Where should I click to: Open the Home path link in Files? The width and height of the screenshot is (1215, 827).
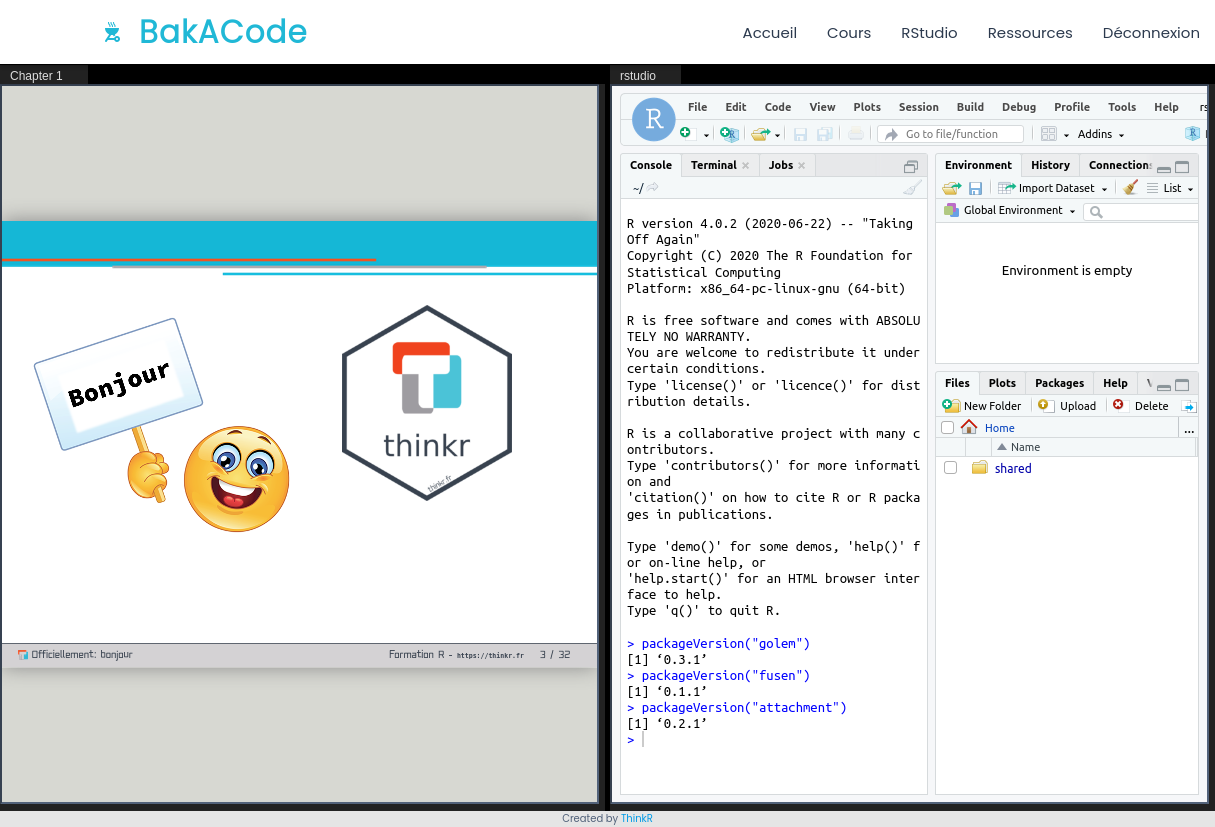(1000, 428)
